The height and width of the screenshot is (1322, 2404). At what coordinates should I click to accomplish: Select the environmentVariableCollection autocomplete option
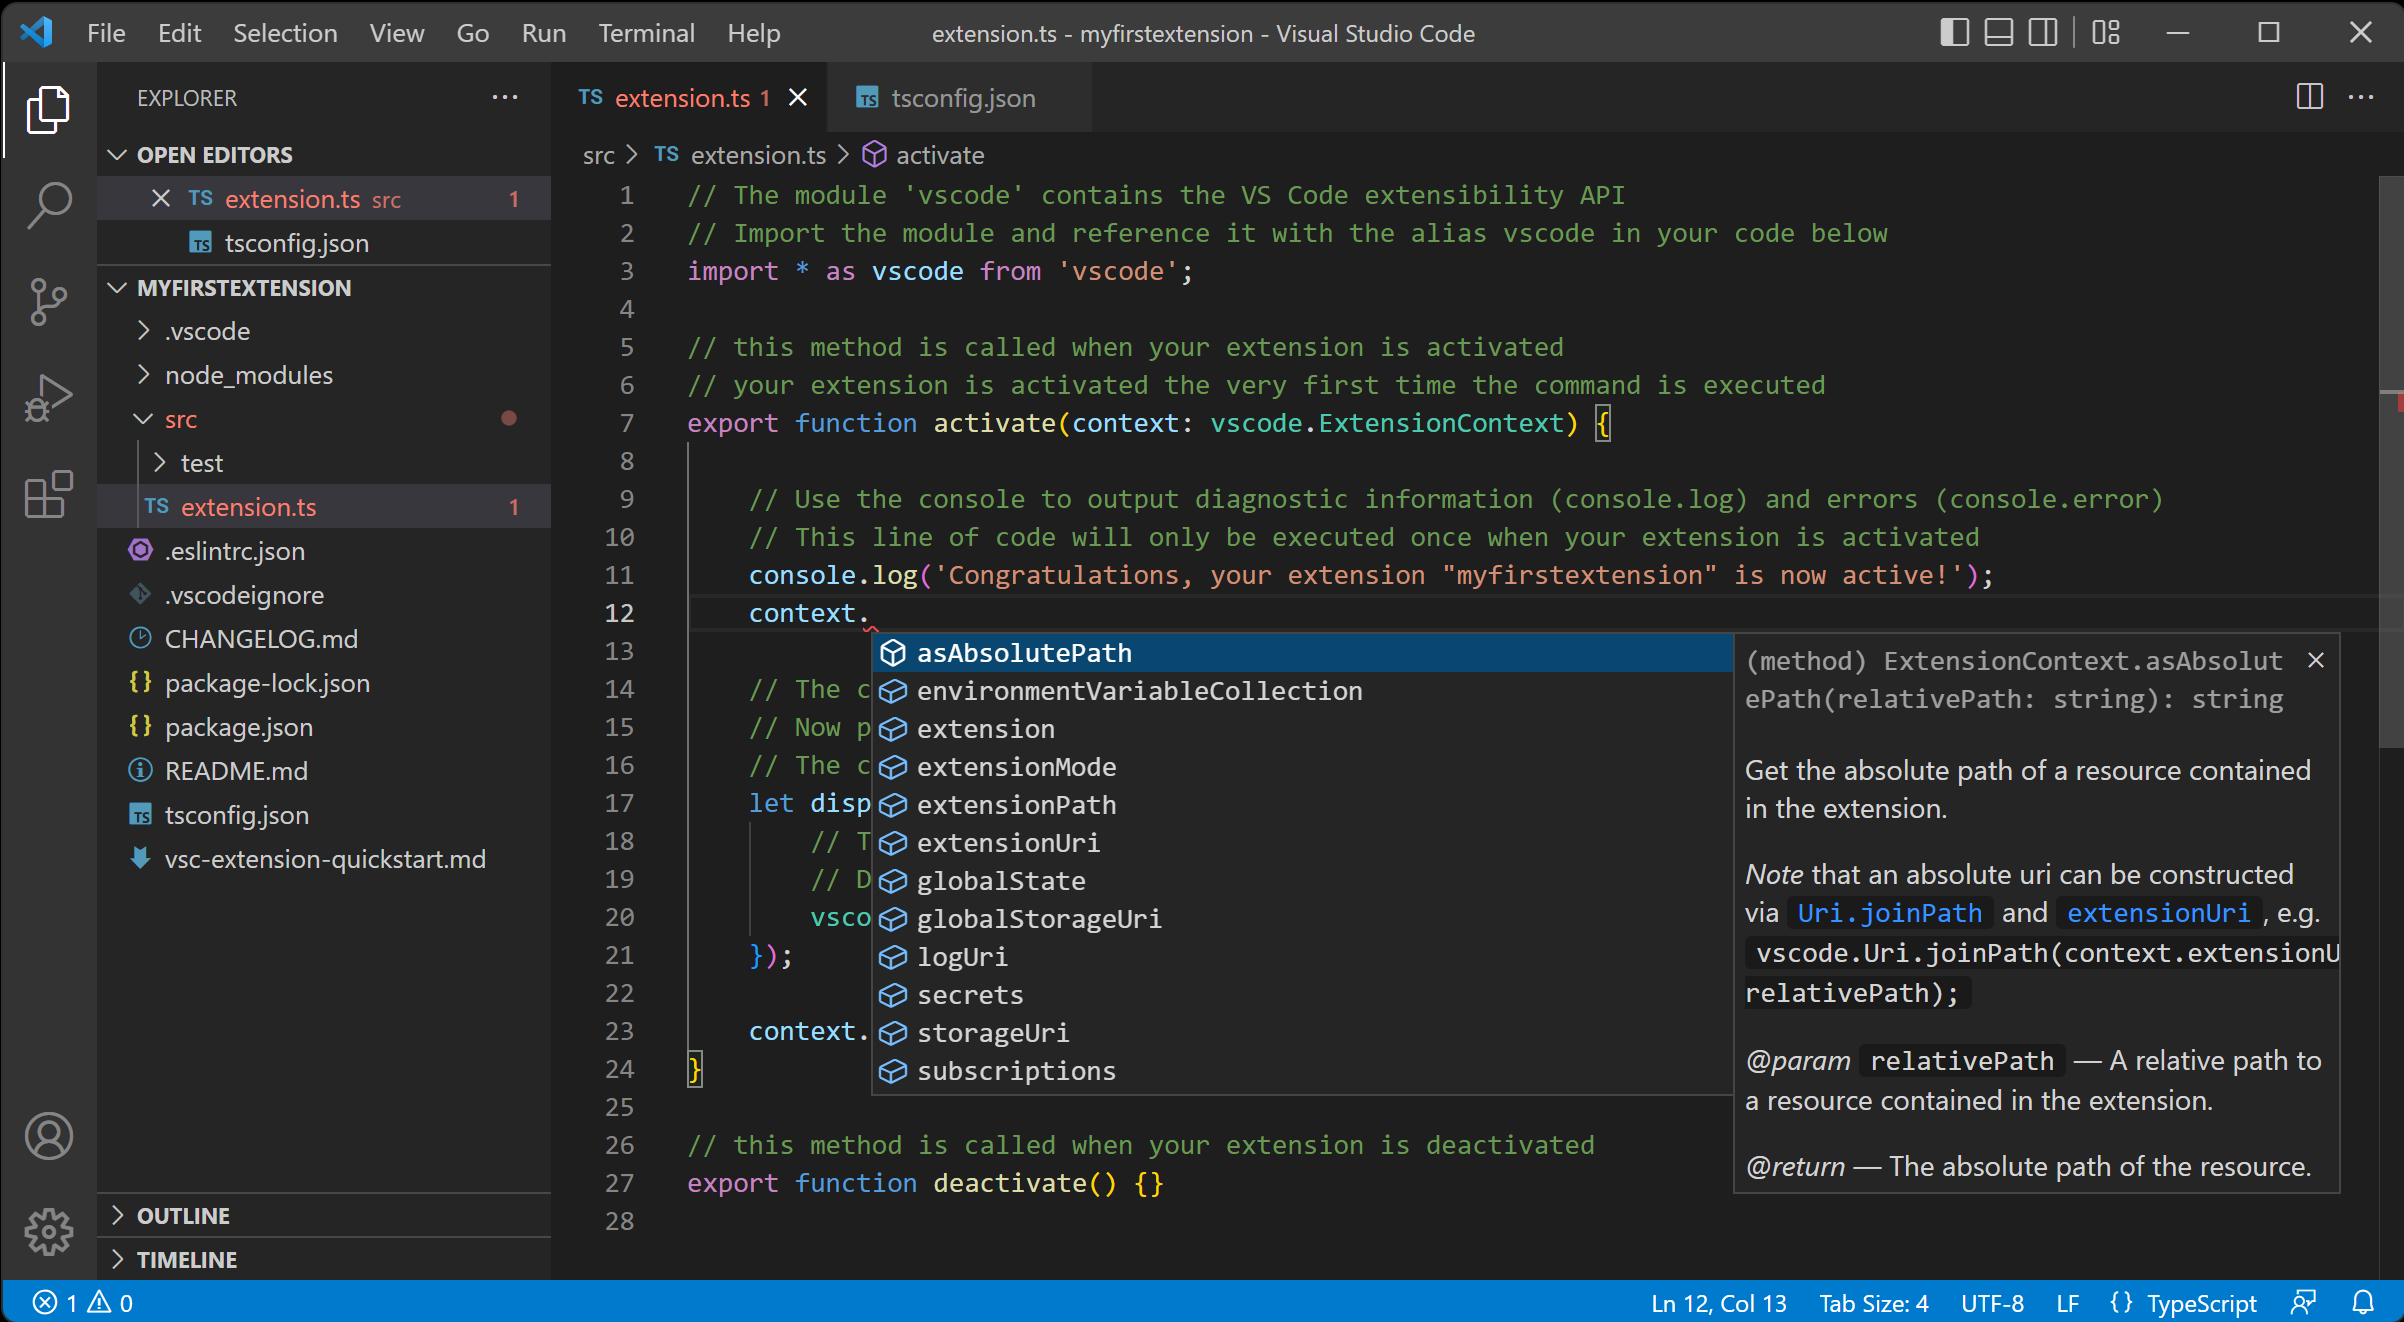coord(1139,690)
